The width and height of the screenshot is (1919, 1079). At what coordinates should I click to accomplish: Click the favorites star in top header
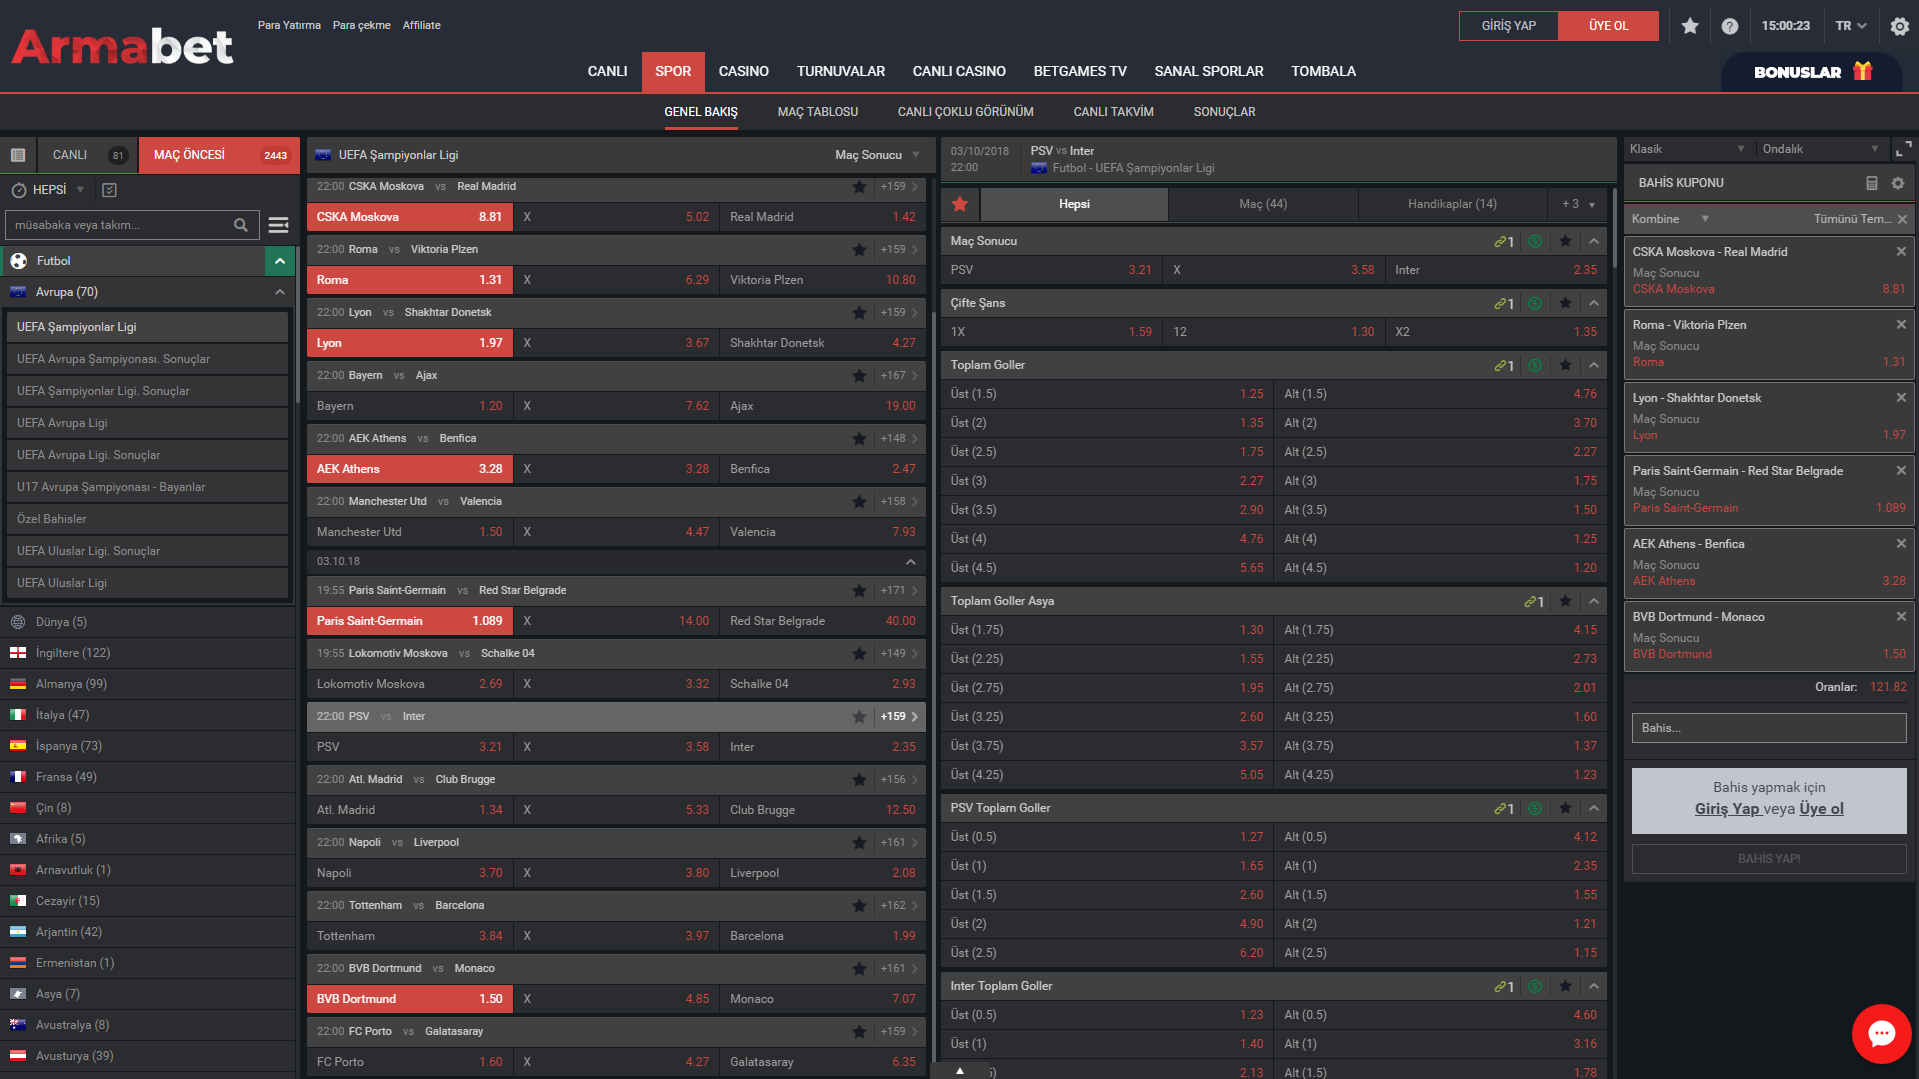coord(1690,26)
